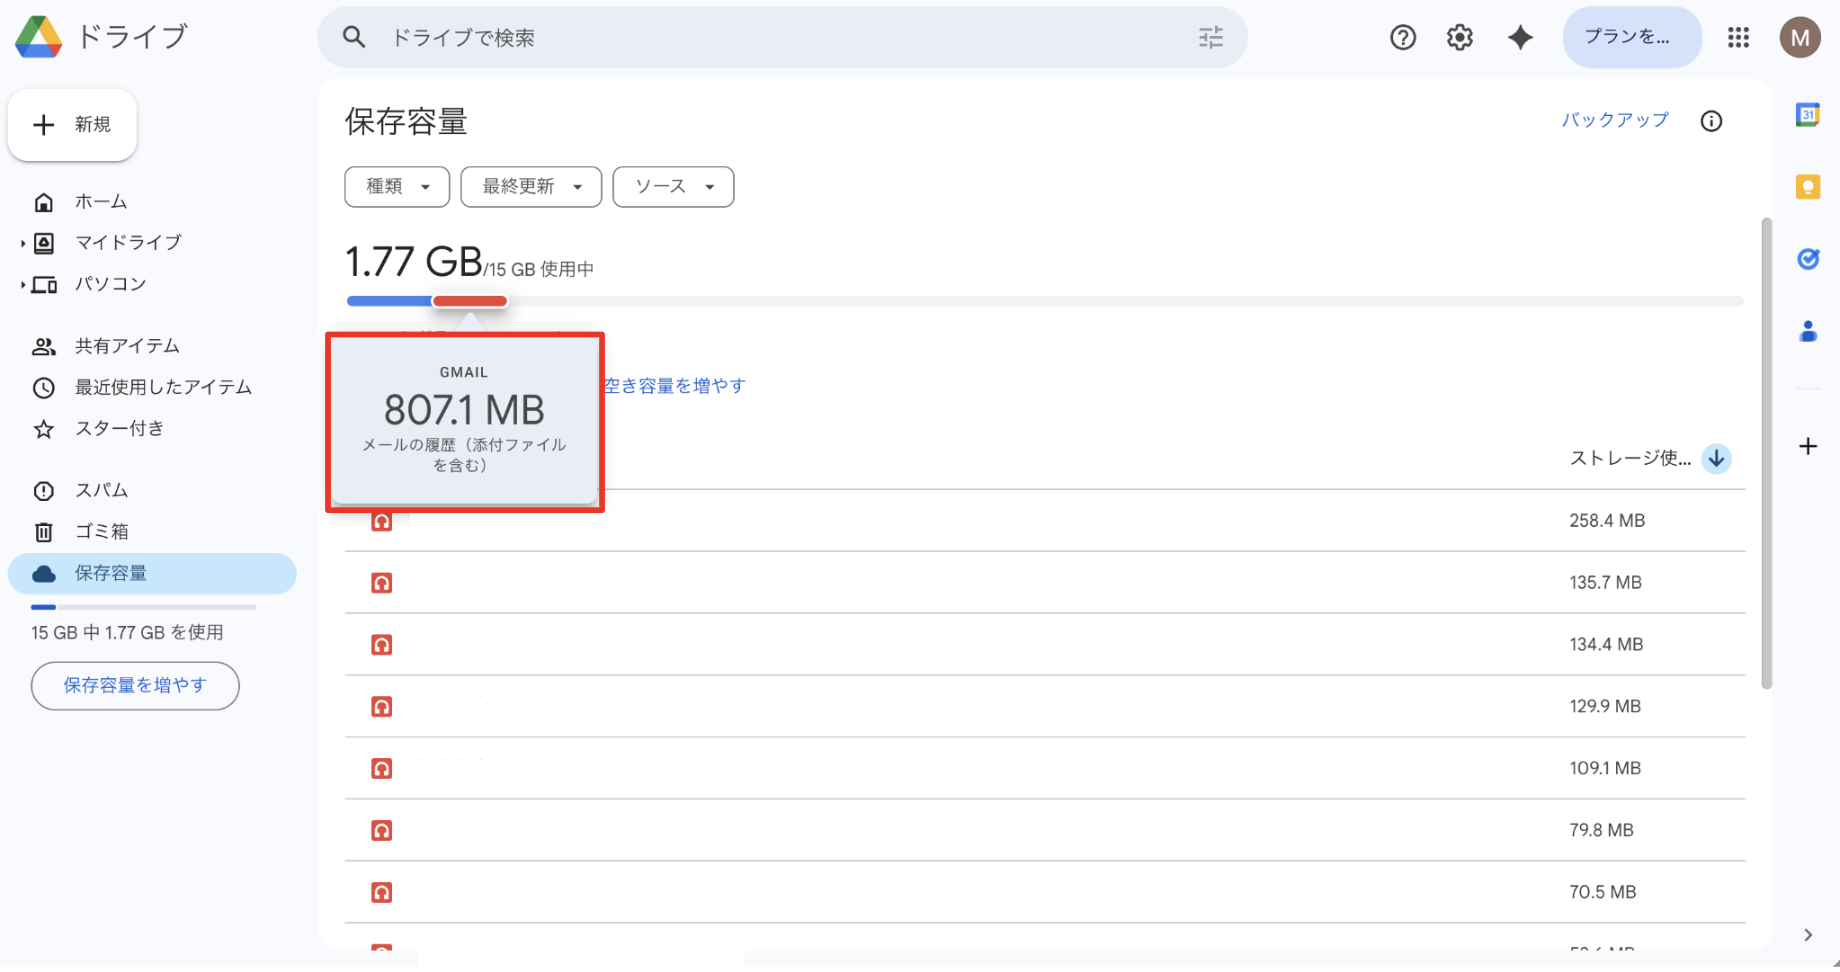Open the ソース filter dropdown
Viewport: 1840px width, 972px height.
coord(673,187)
